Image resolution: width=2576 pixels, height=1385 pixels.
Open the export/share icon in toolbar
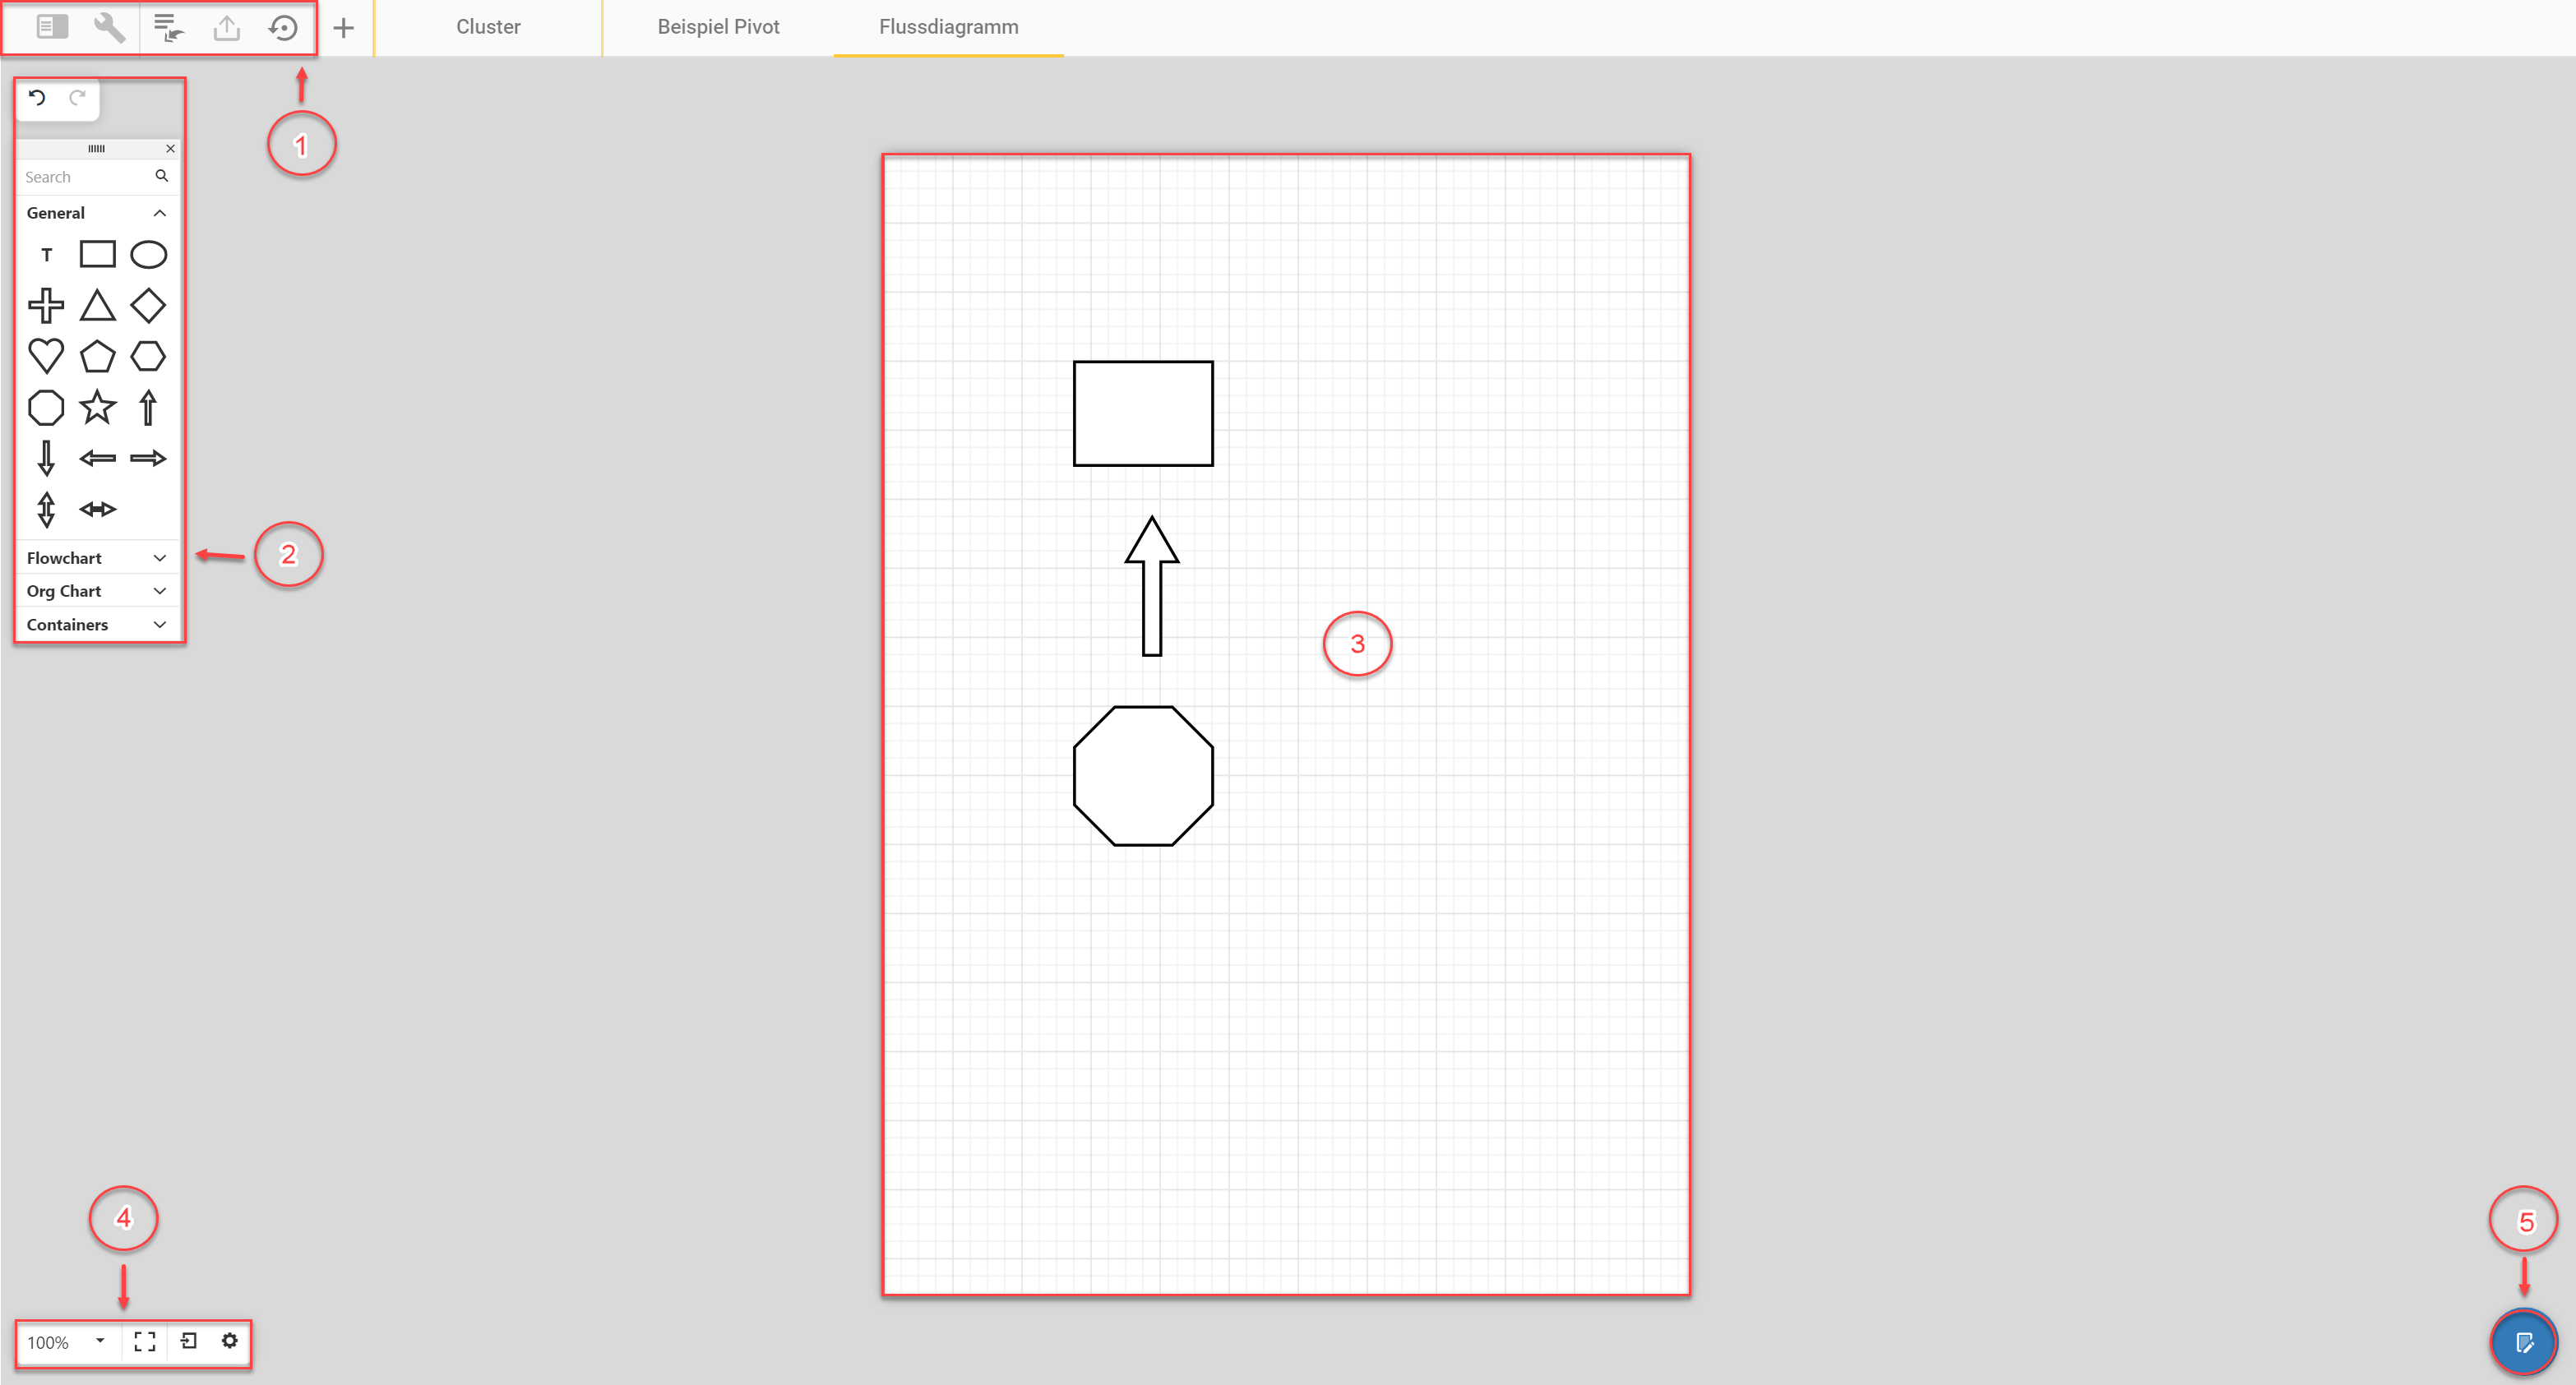(226, 27)
